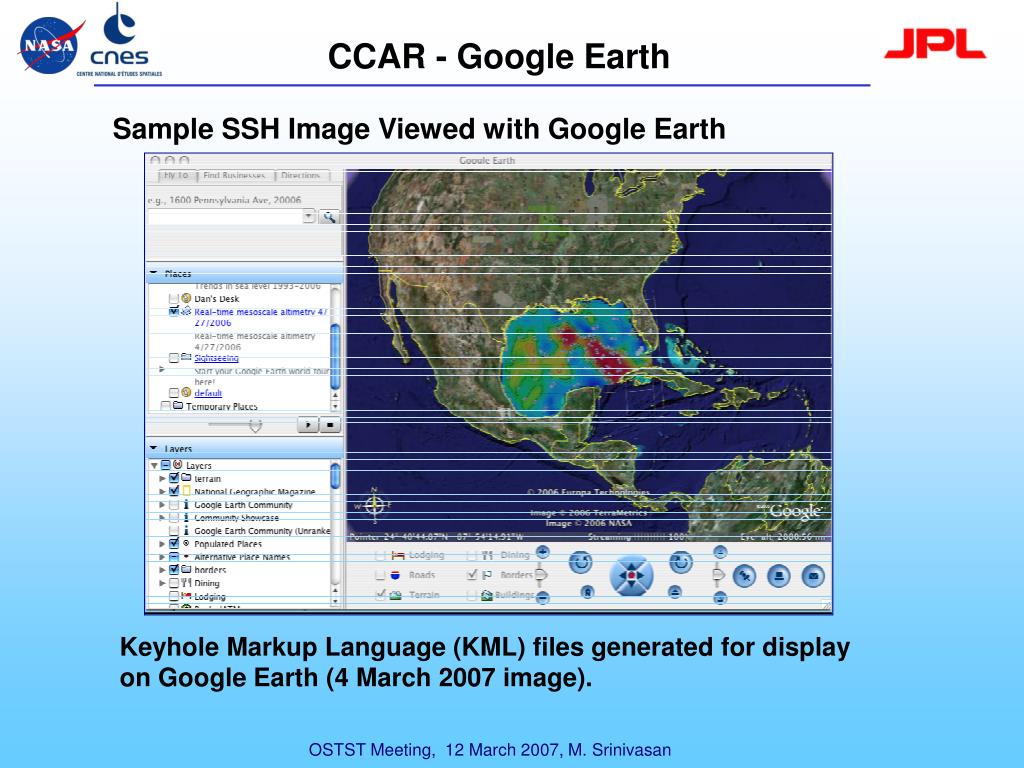Open Real-time mesoscale altimetry link
The width and height of the screenshot is (1024, 768).
260,317
